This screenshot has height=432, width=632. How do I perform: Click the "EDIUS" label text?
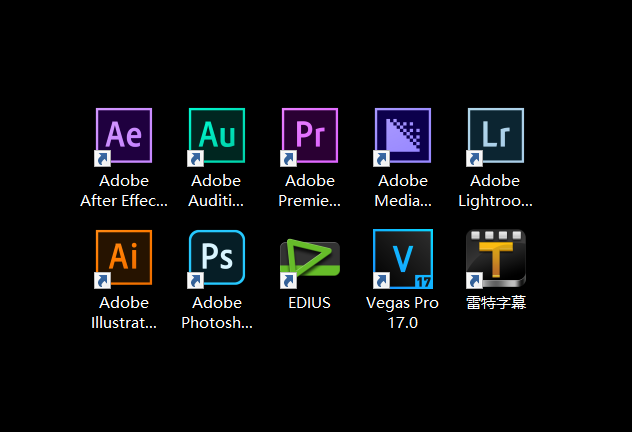(309, 303)
